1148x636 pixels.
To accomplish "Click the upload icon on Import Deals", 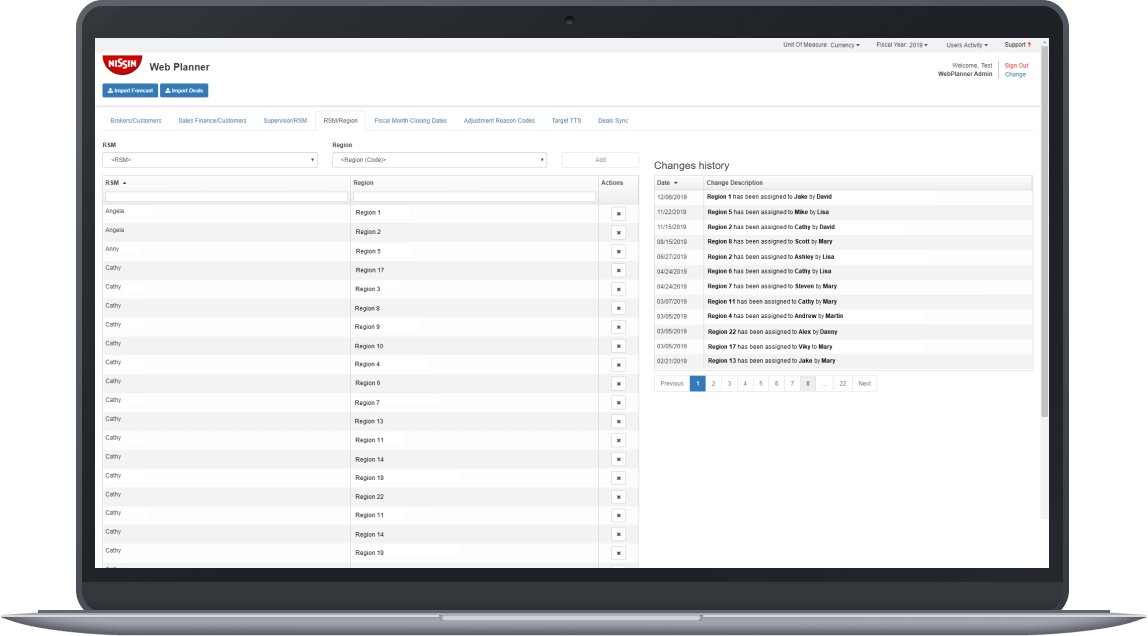I will click(168, 90).
